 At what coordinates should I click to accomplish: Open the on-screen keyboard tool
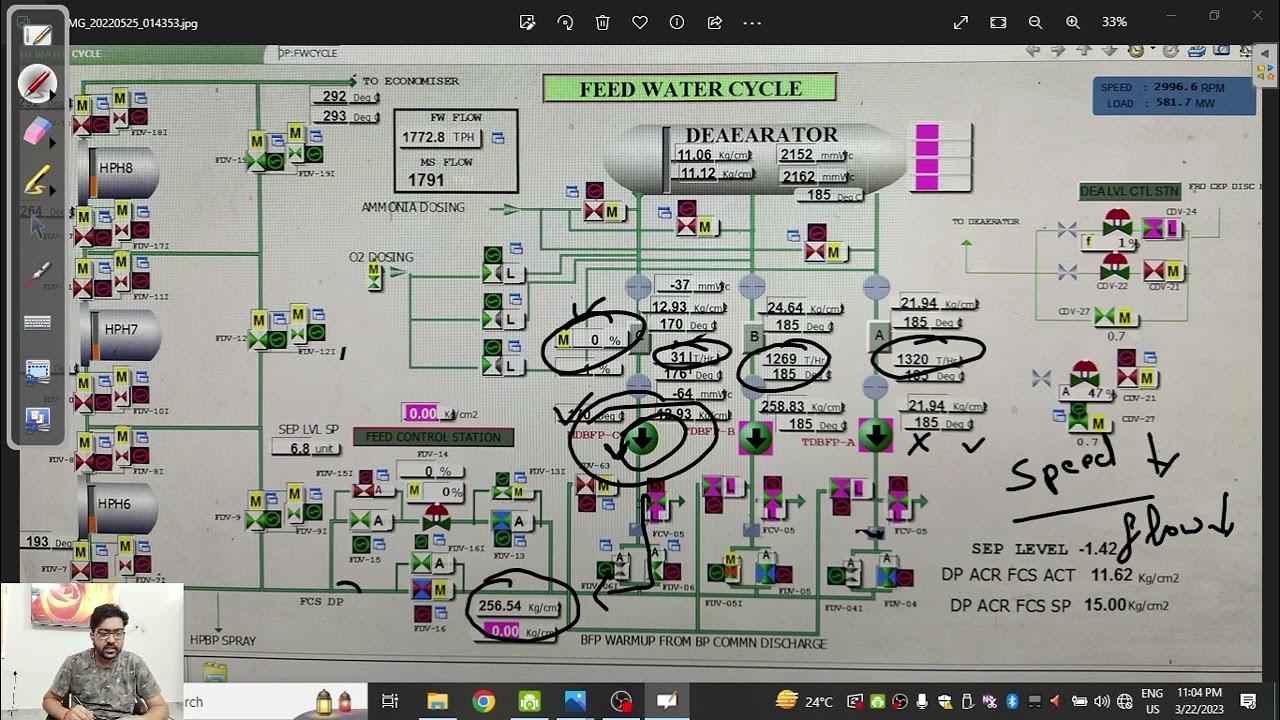click(37, 322)
